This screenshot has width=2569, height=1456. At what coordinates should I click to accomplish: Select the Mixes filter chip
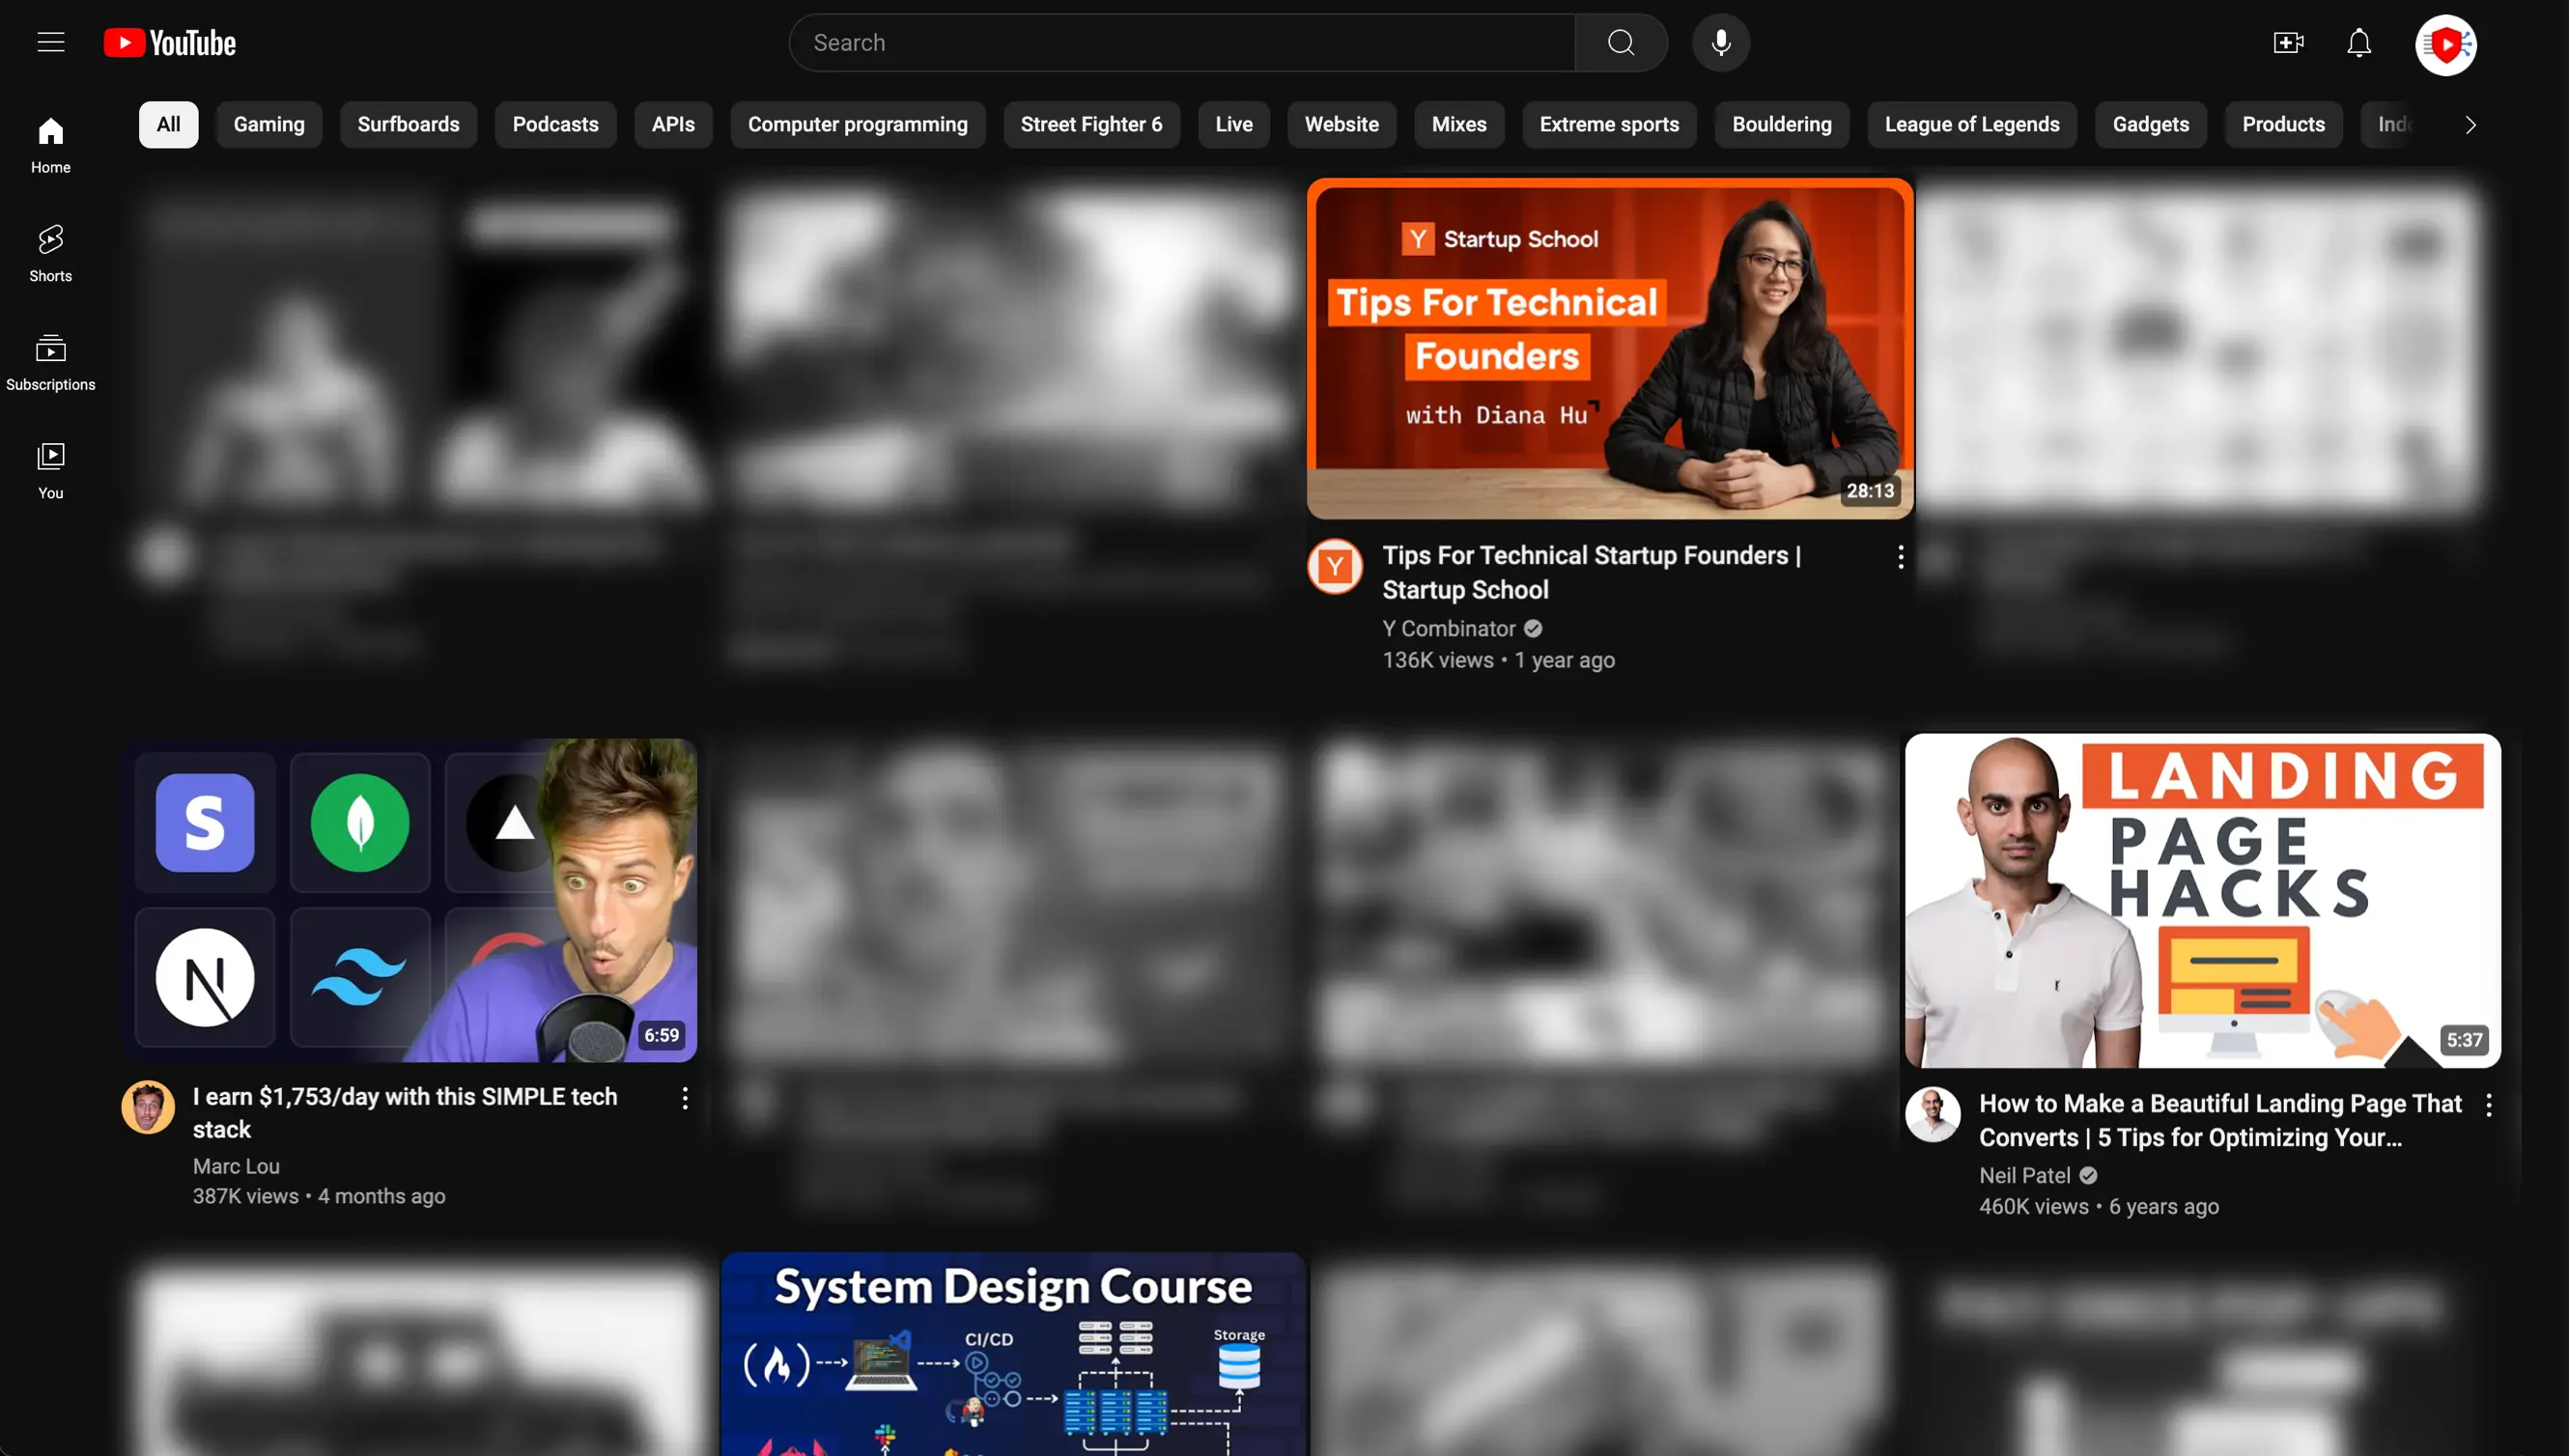click(x=1459, y=124)
